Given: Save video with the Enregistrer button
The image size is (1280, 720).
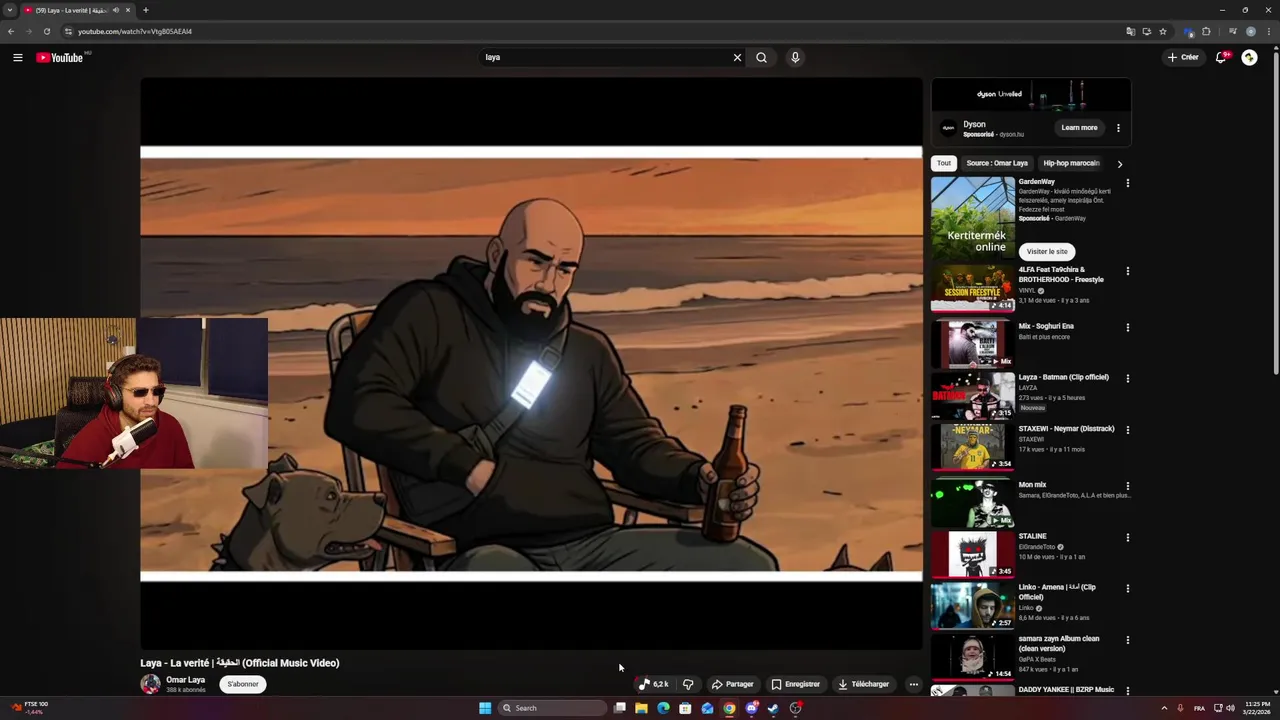Looking at the screenshot, I should (x=796, y=684).
